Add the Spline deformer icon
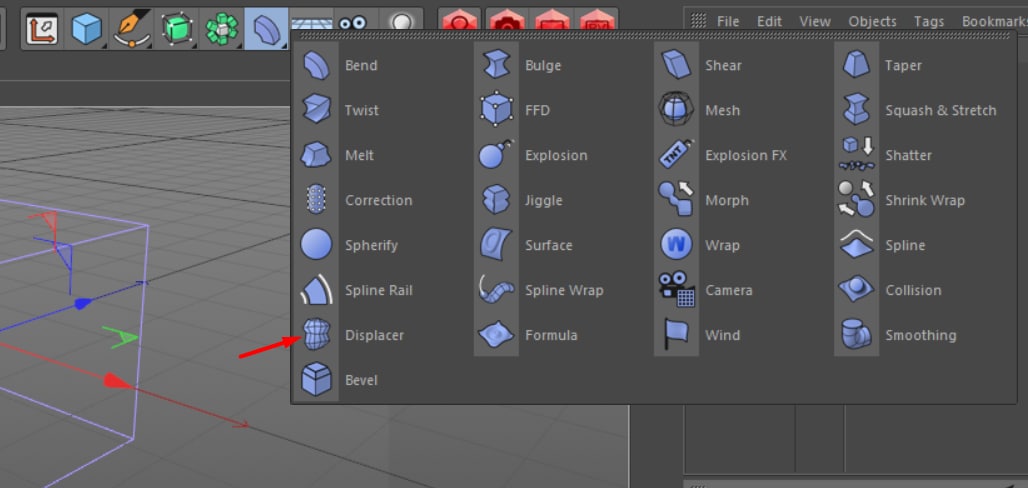1028x488 pixels. [x=856, y=245]
